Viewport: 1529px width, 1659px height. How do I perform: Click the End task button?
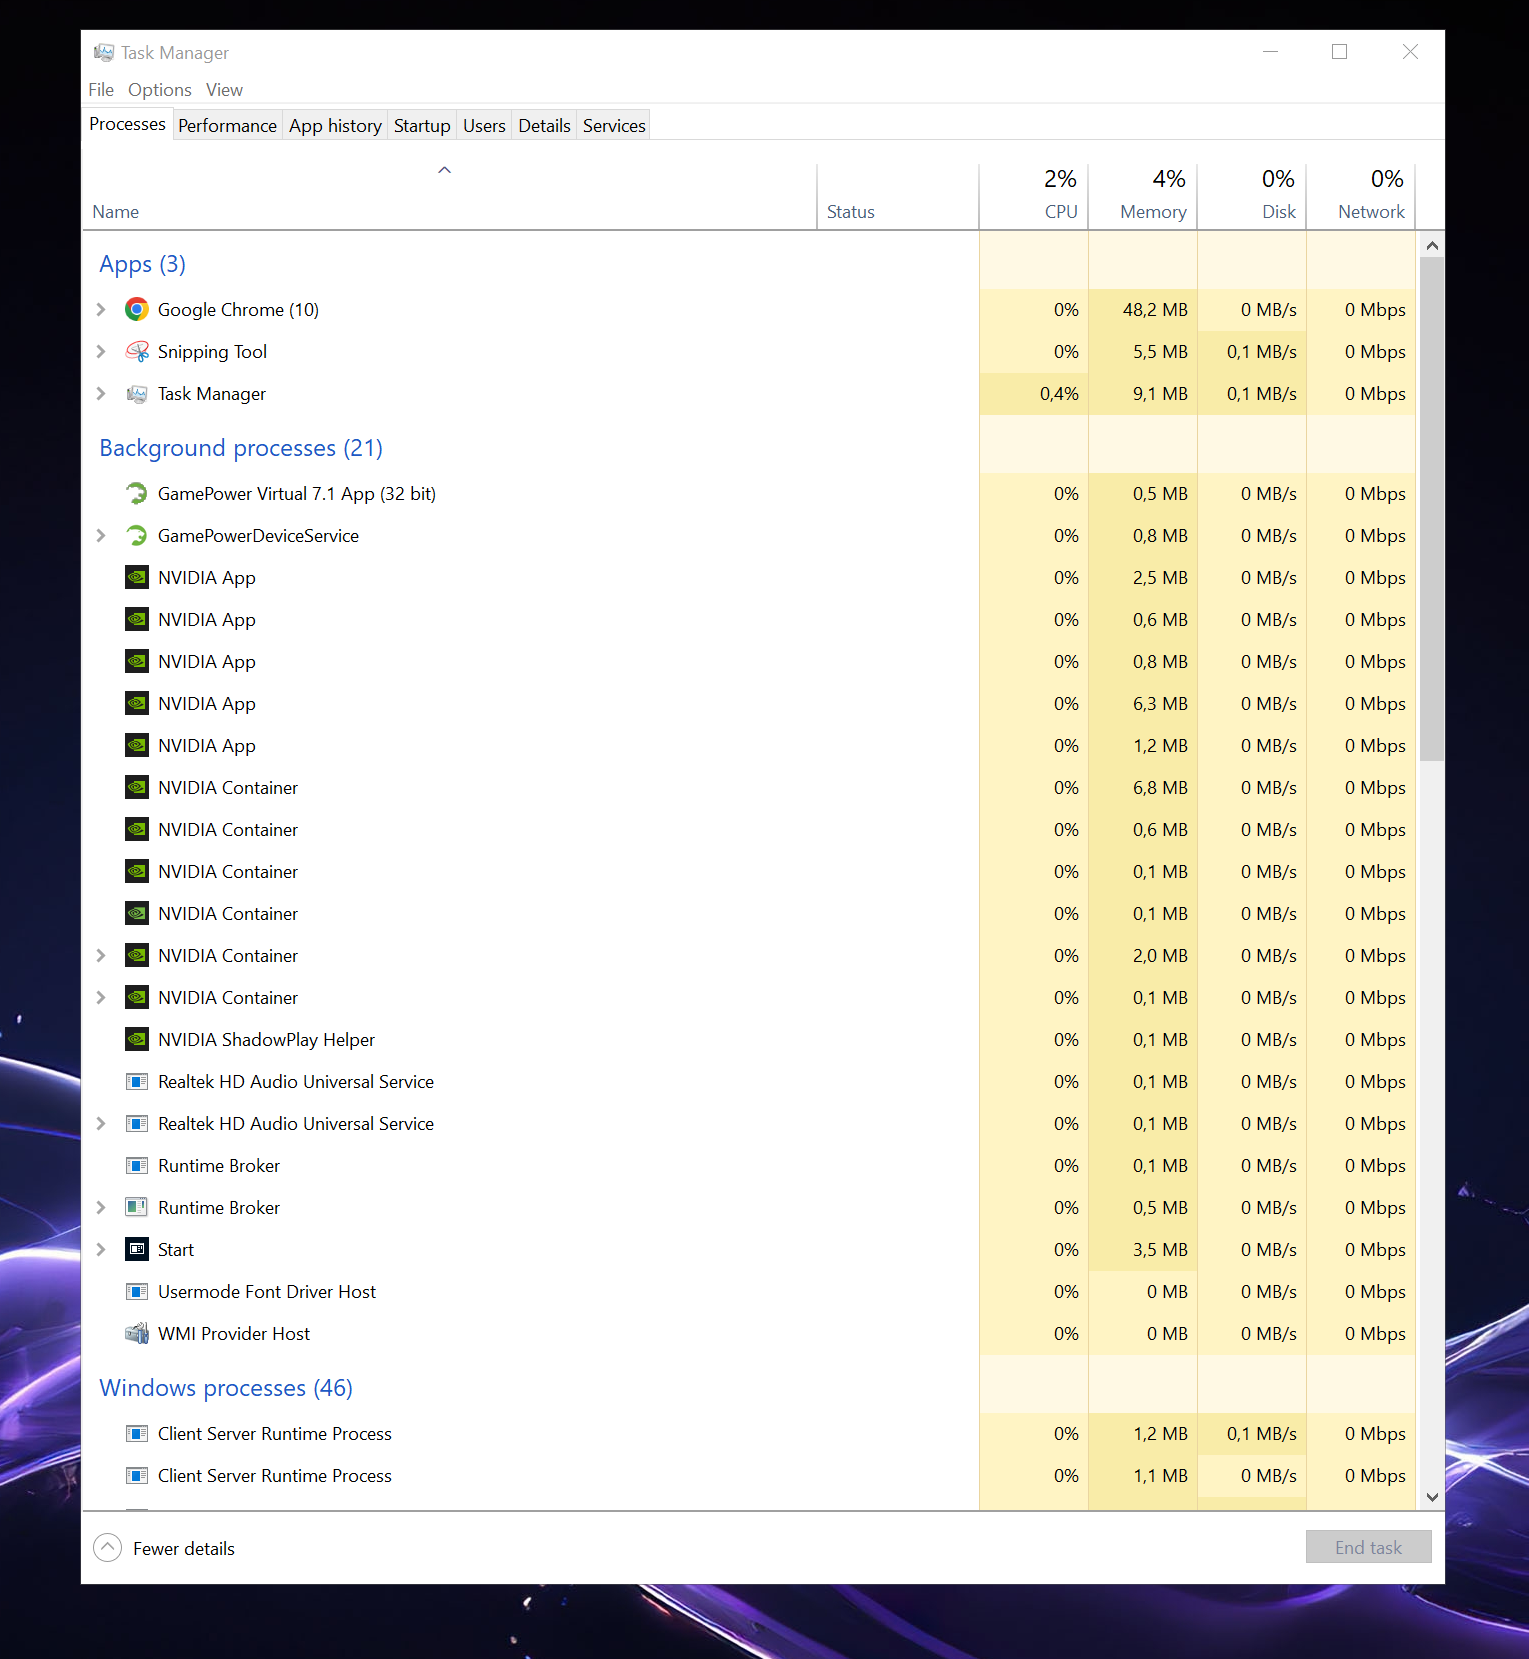click(1368, 1547)
